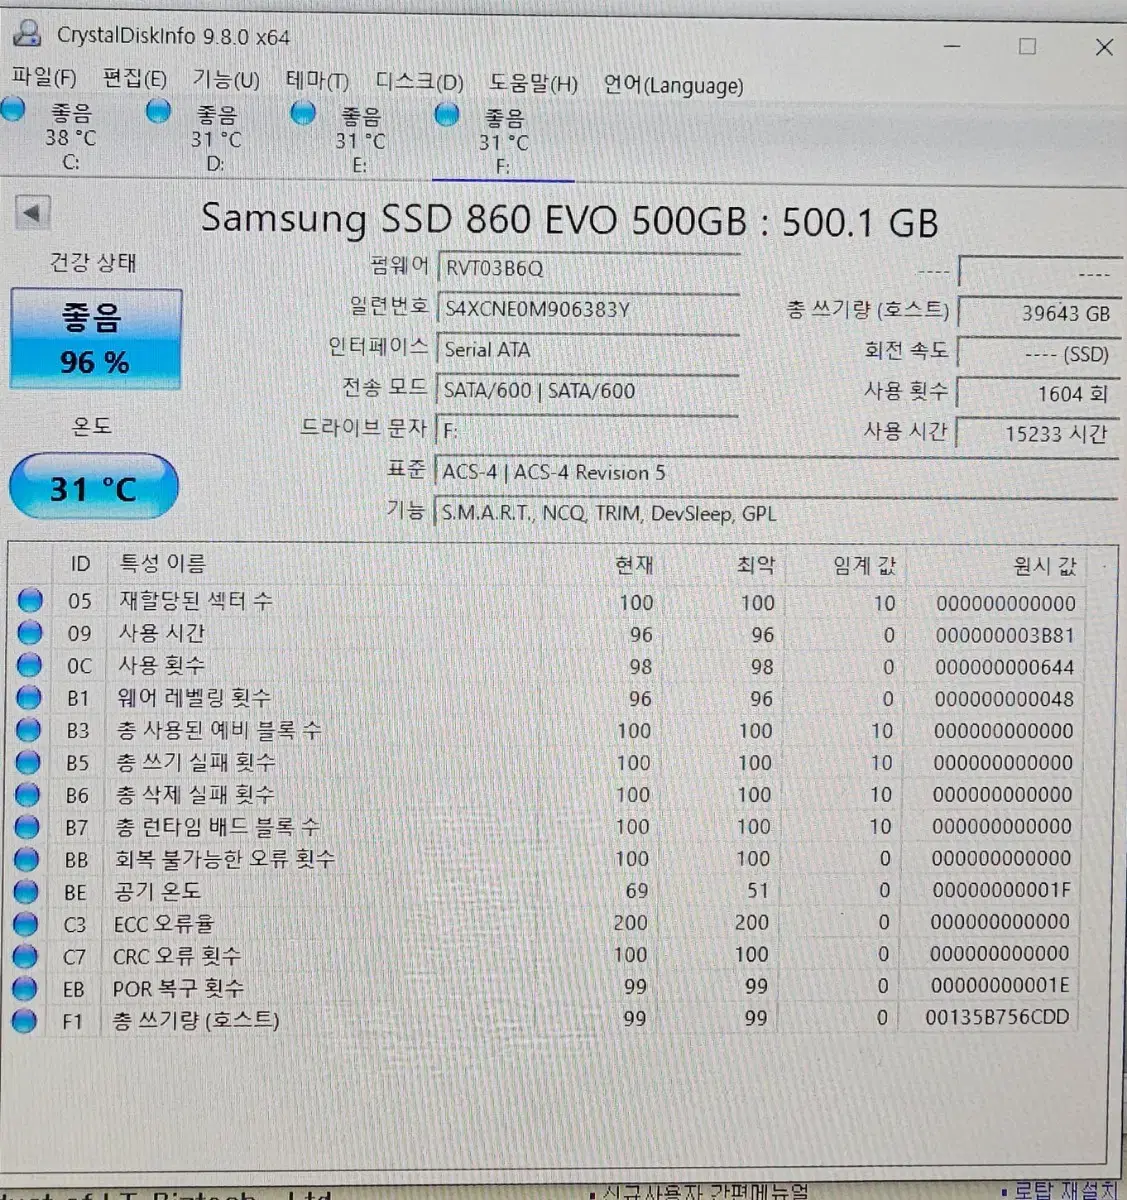The height and width of the screenshot is (1200, 1127).
Task: Click the standard field ACS-4 Revision 5
Action: pos(776,472)
